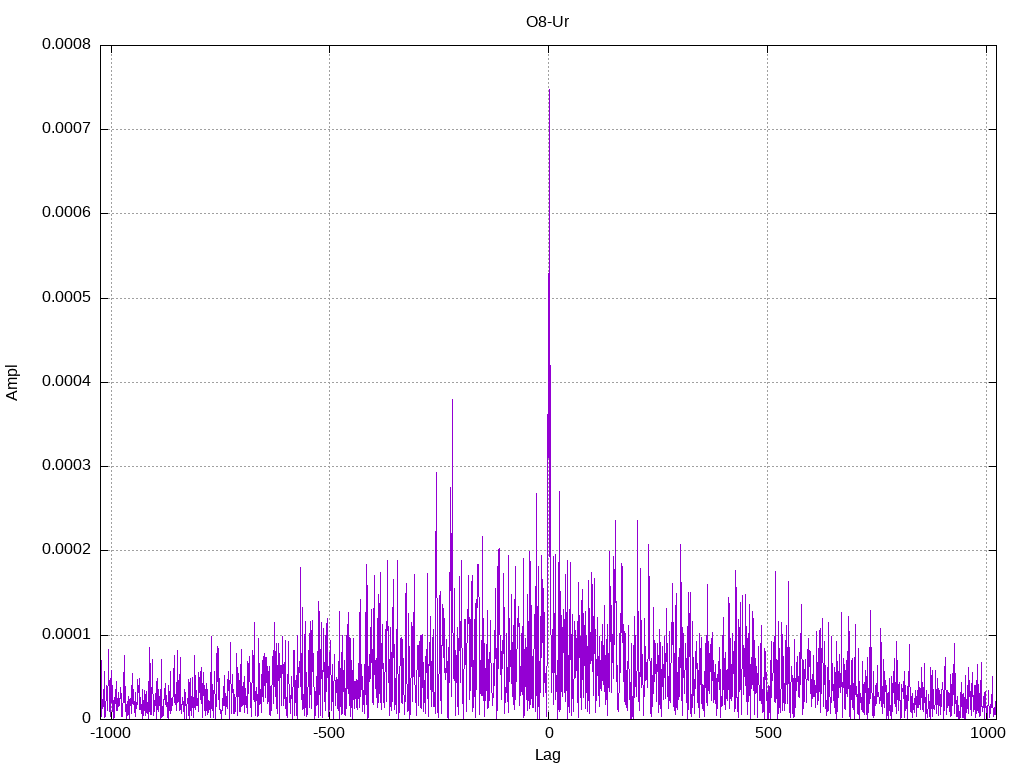Click y-axis tick label 0.0007
Viewport: 1024px width, 768px height.
pos(67,129)
